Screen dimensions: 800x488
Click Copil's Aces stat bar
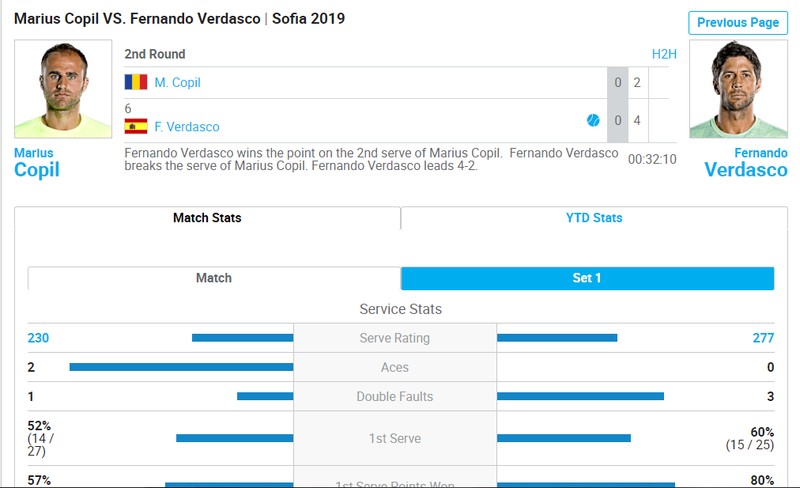coord(181,367)
